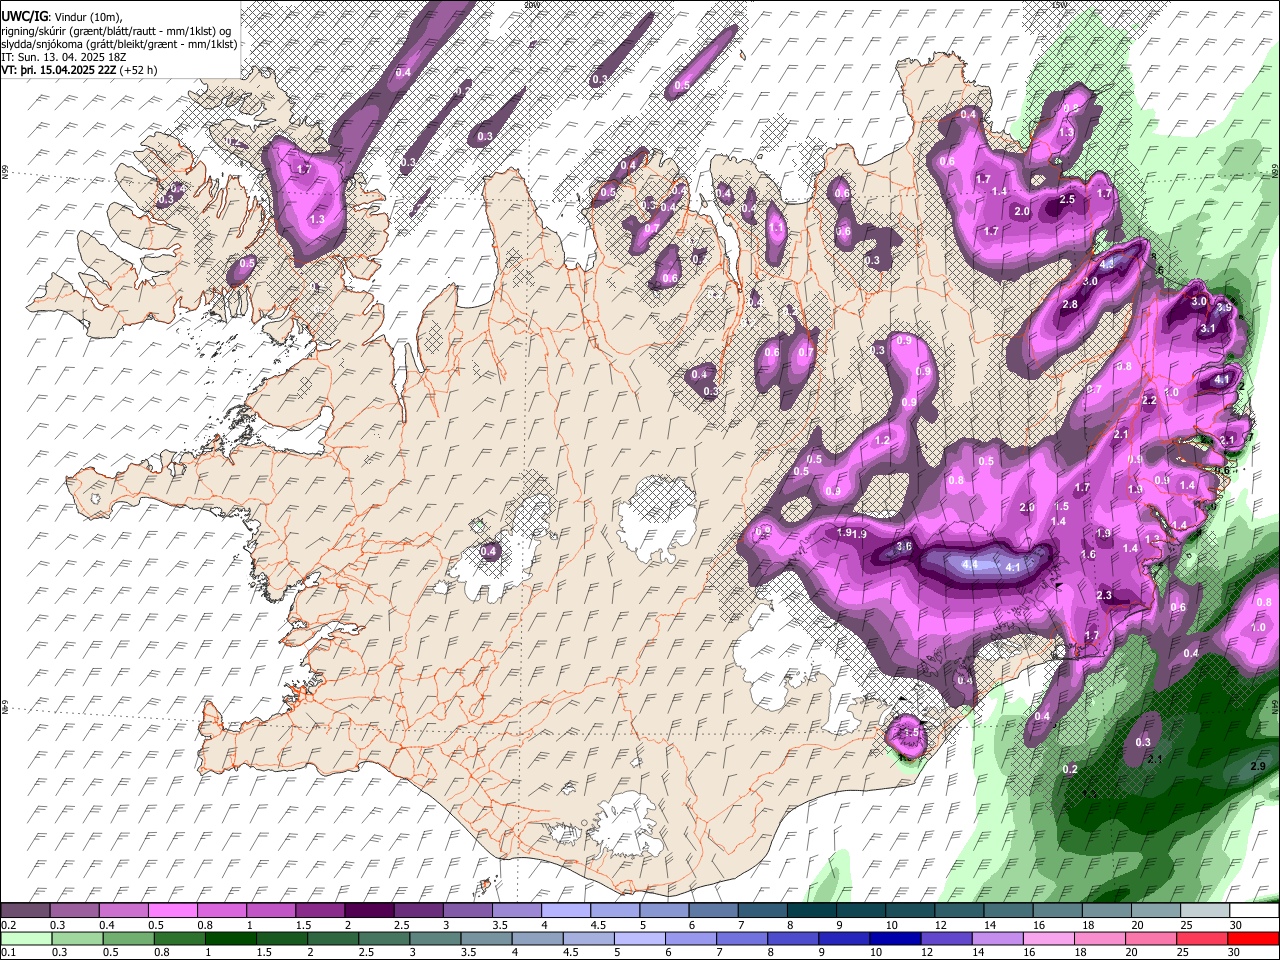Viewport: 1280px width, 960px height.
Task: Click the '3.9' snowfall value on the east coast
Action: point(1223,308)
